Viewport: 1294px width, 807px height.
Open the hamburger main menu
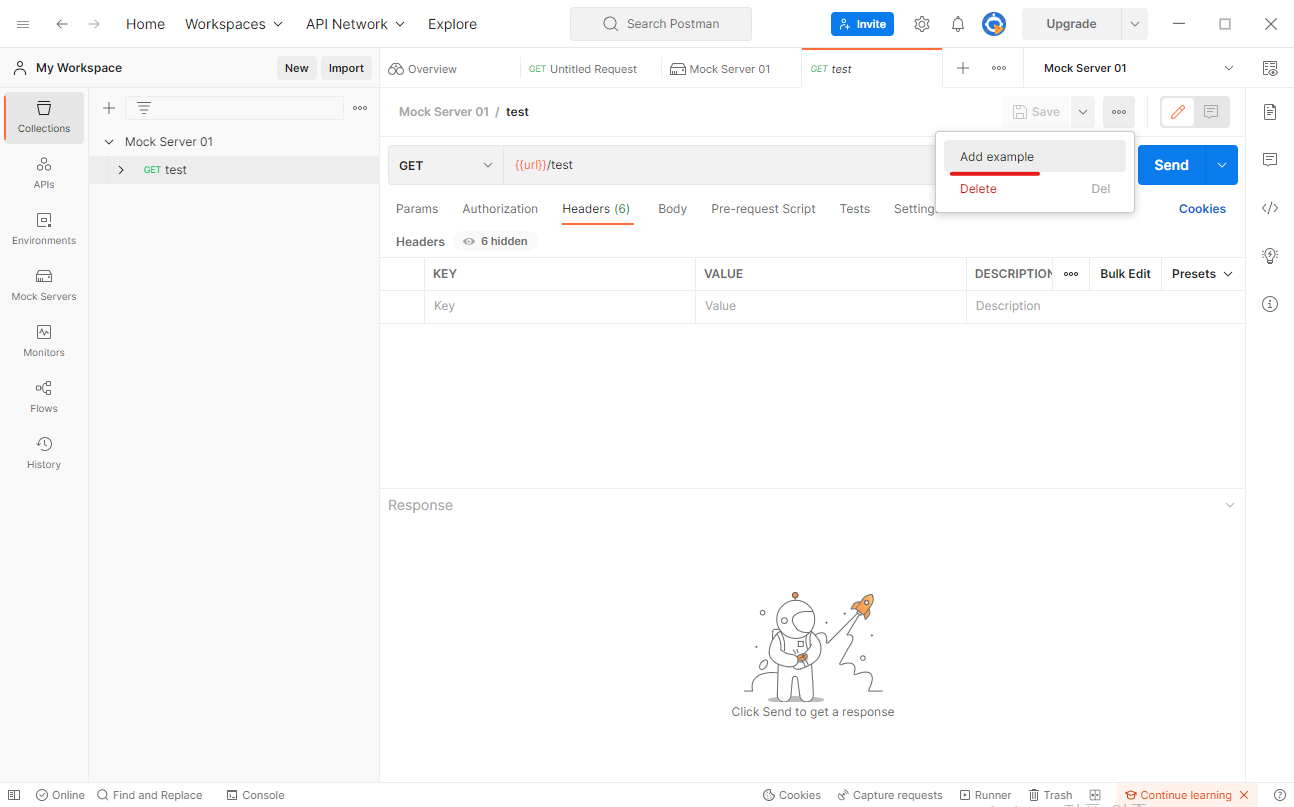pos(23,24)
